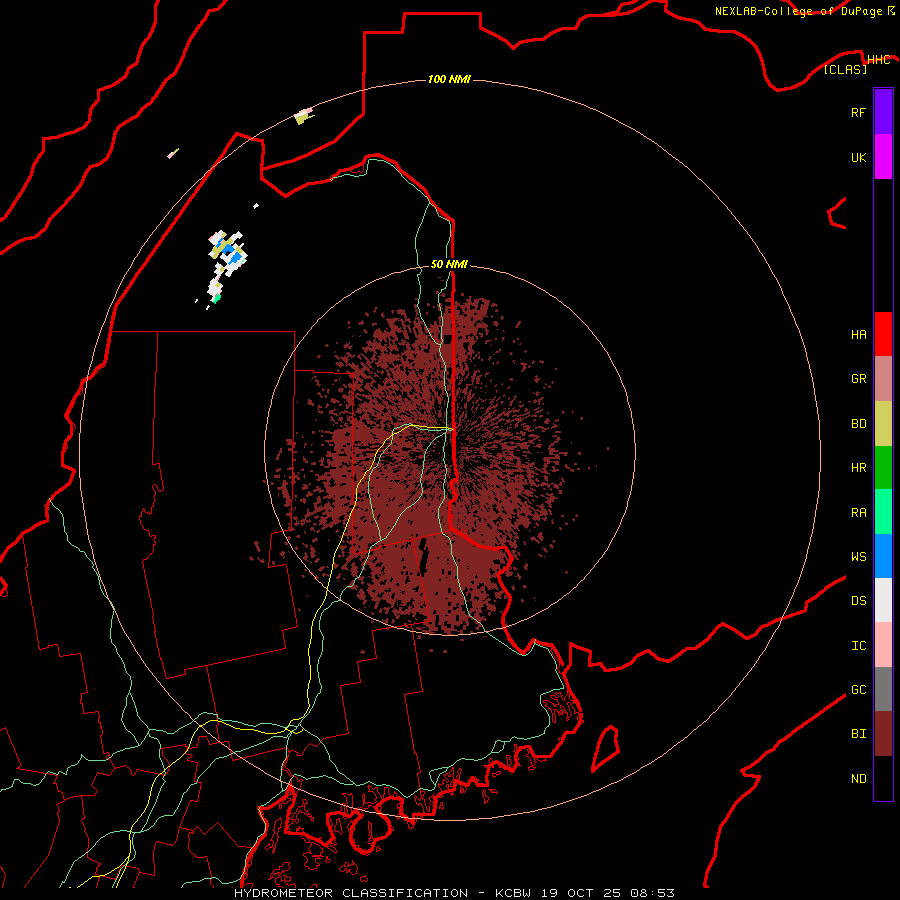Click the GC legend label

click(859, 690)
